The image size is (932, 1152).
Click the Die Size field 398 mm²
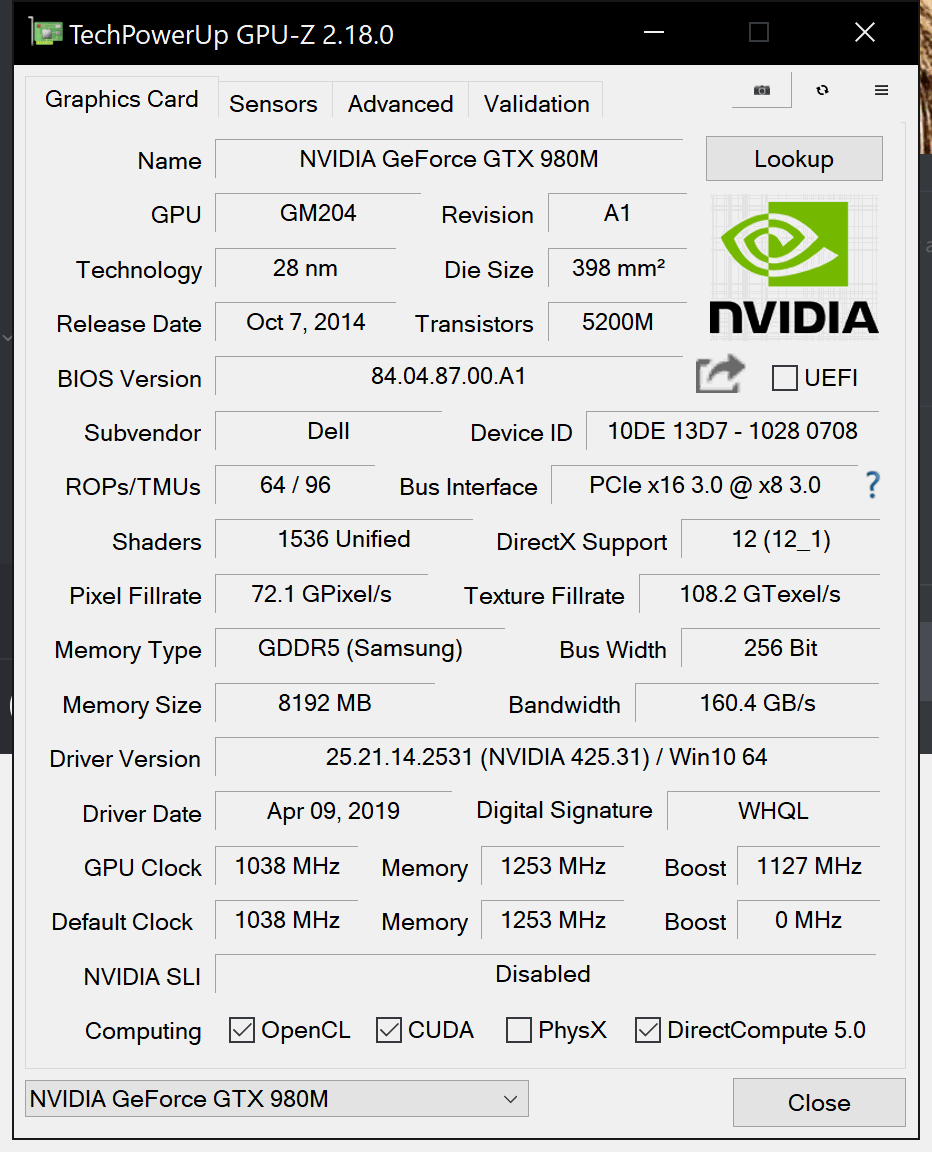click(618, 267)
